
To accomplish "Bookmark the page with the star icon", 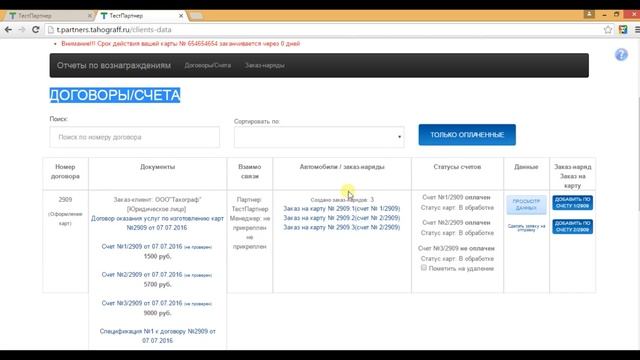I will [608, 30].
